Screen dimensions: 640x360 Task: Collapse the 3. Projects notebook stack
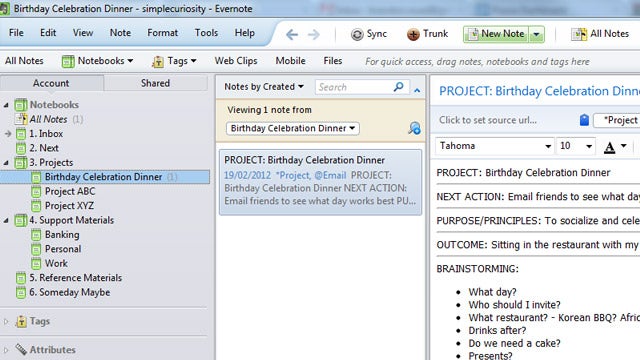pos(6,162)
